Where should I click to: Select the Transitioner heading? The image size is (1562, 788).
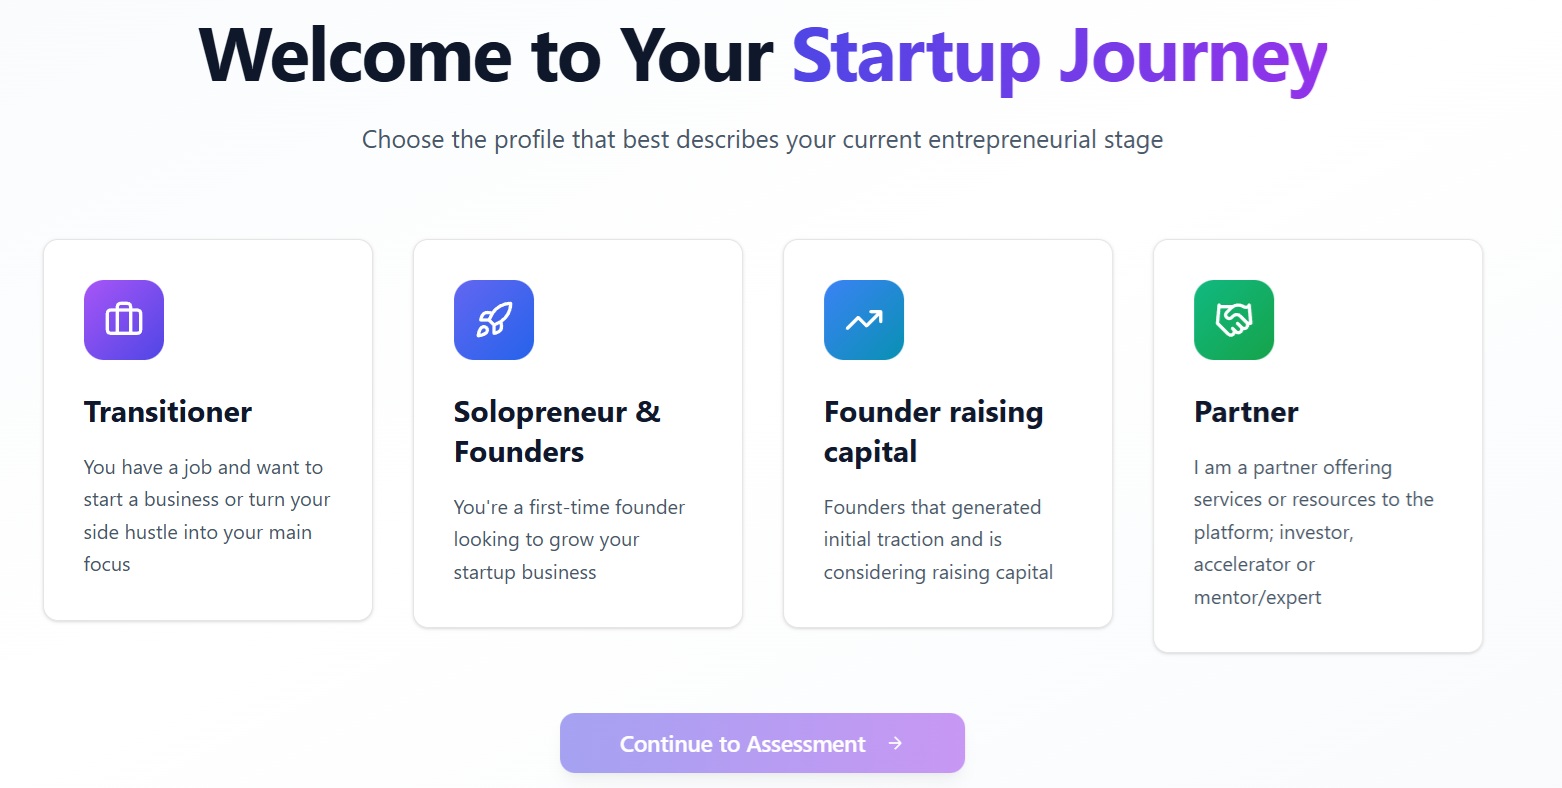tap(168, 412)
